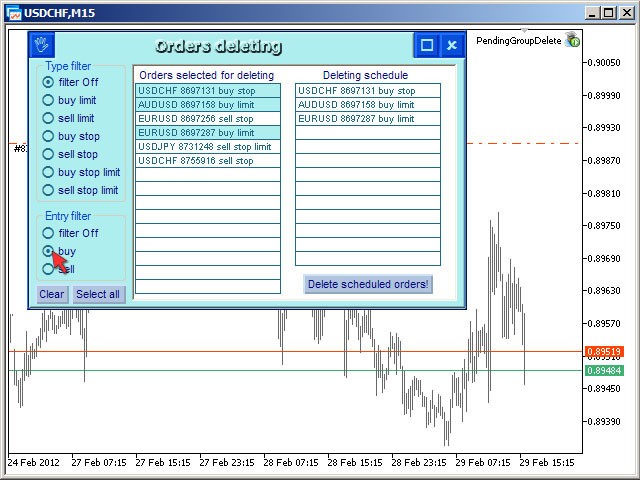Select order 'EURUSD 8697256 sell stop'

pyautogui.click(x=208, y=119)
